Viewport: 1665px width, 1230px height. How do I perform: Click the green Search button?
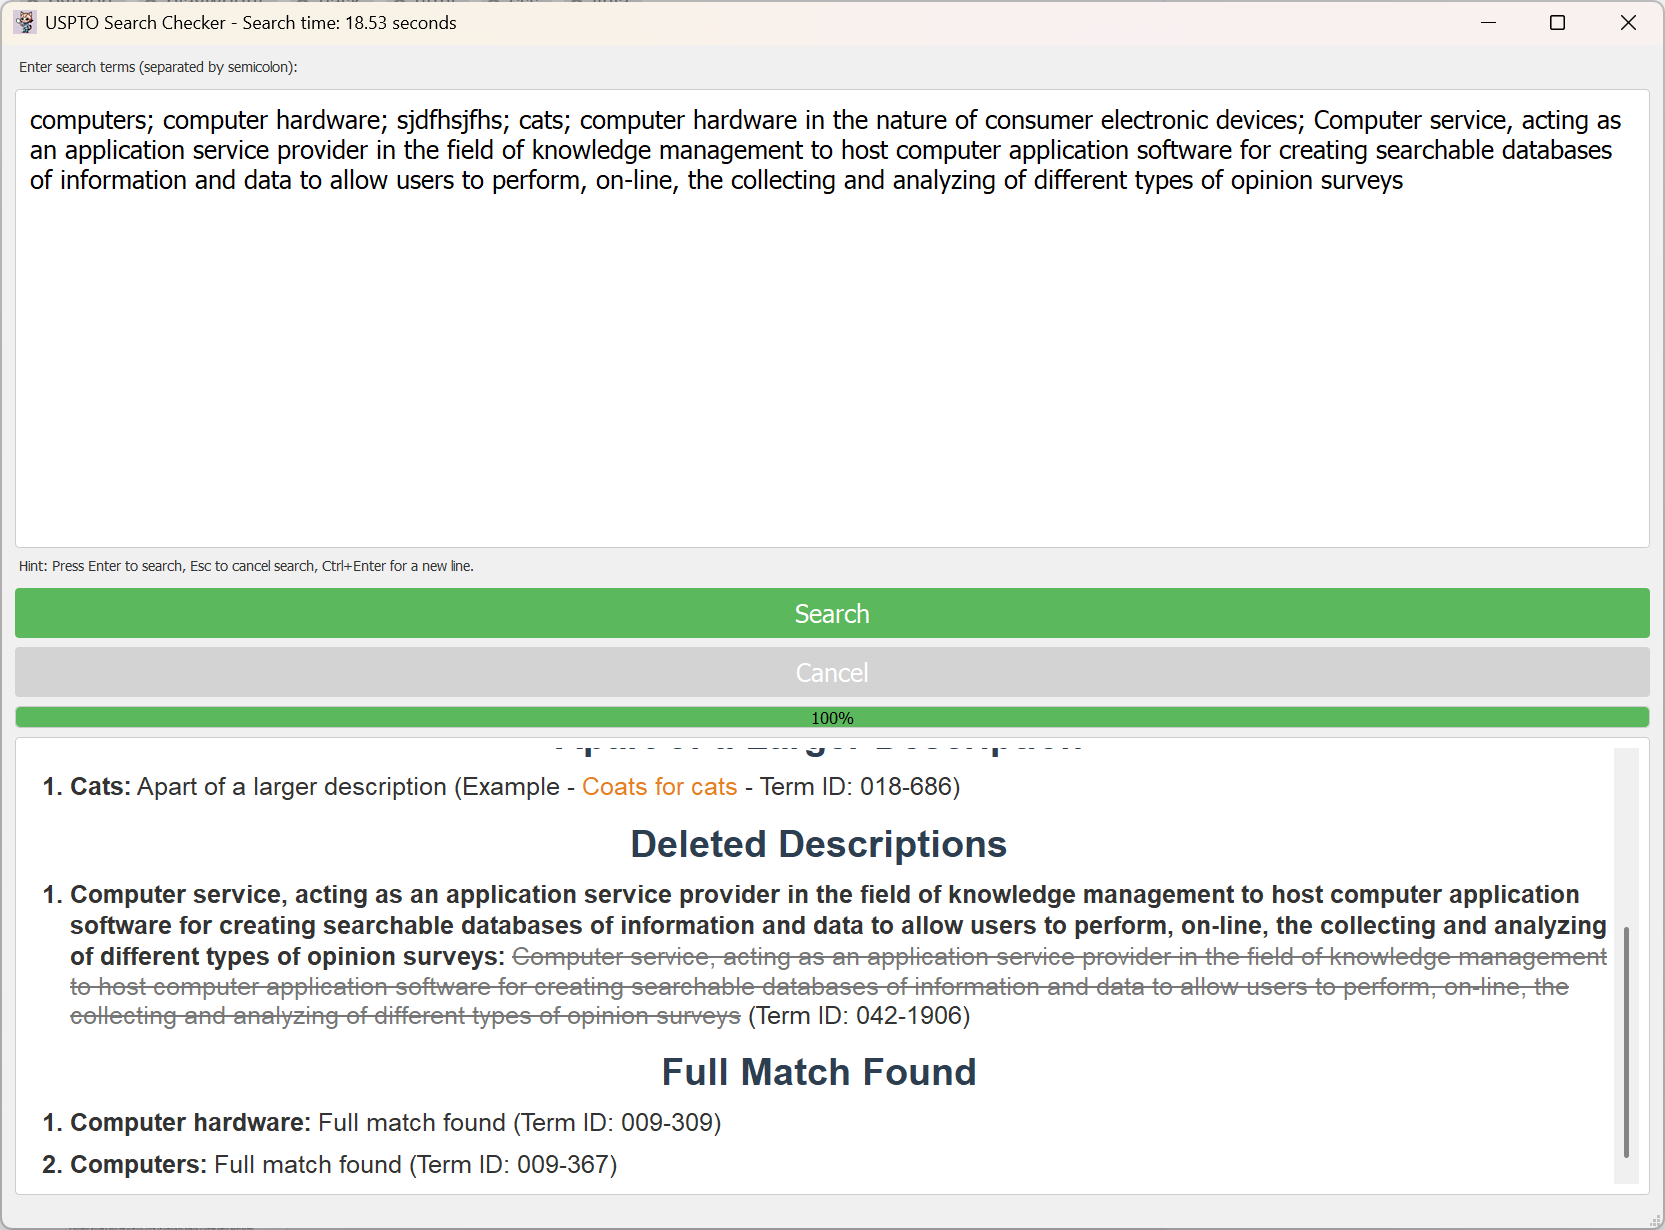[832, 613]
